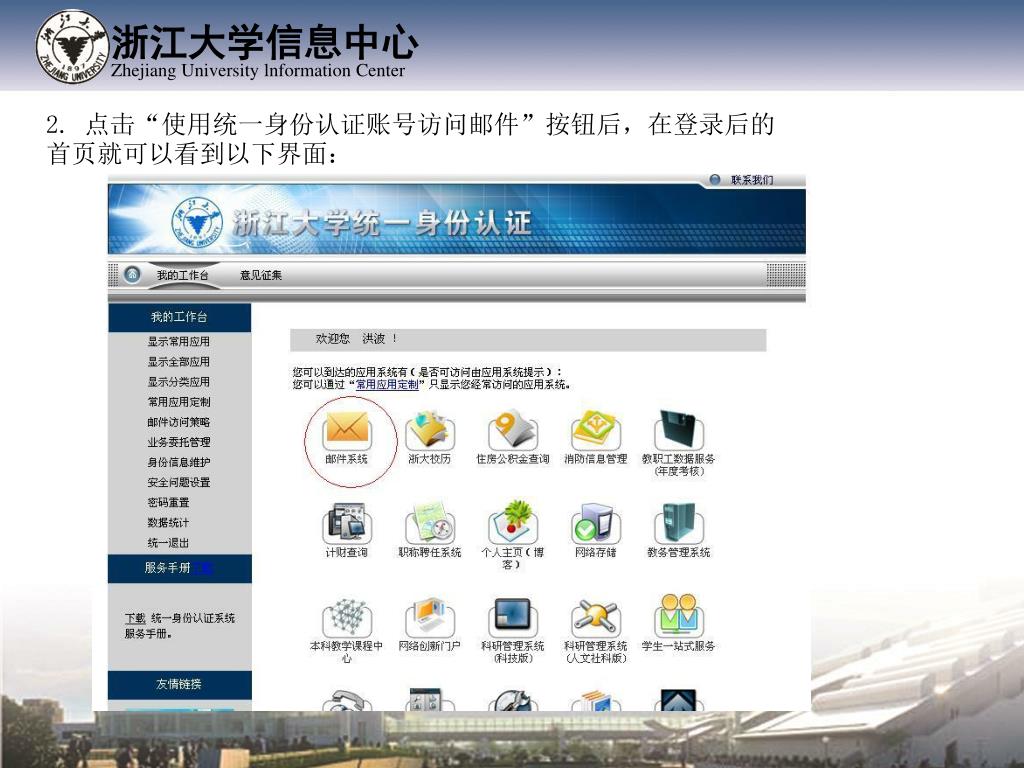This screenshot has height=768, width=1024.
Task: Choose 显示全部应用 in the sidebar
Action: 179,362
